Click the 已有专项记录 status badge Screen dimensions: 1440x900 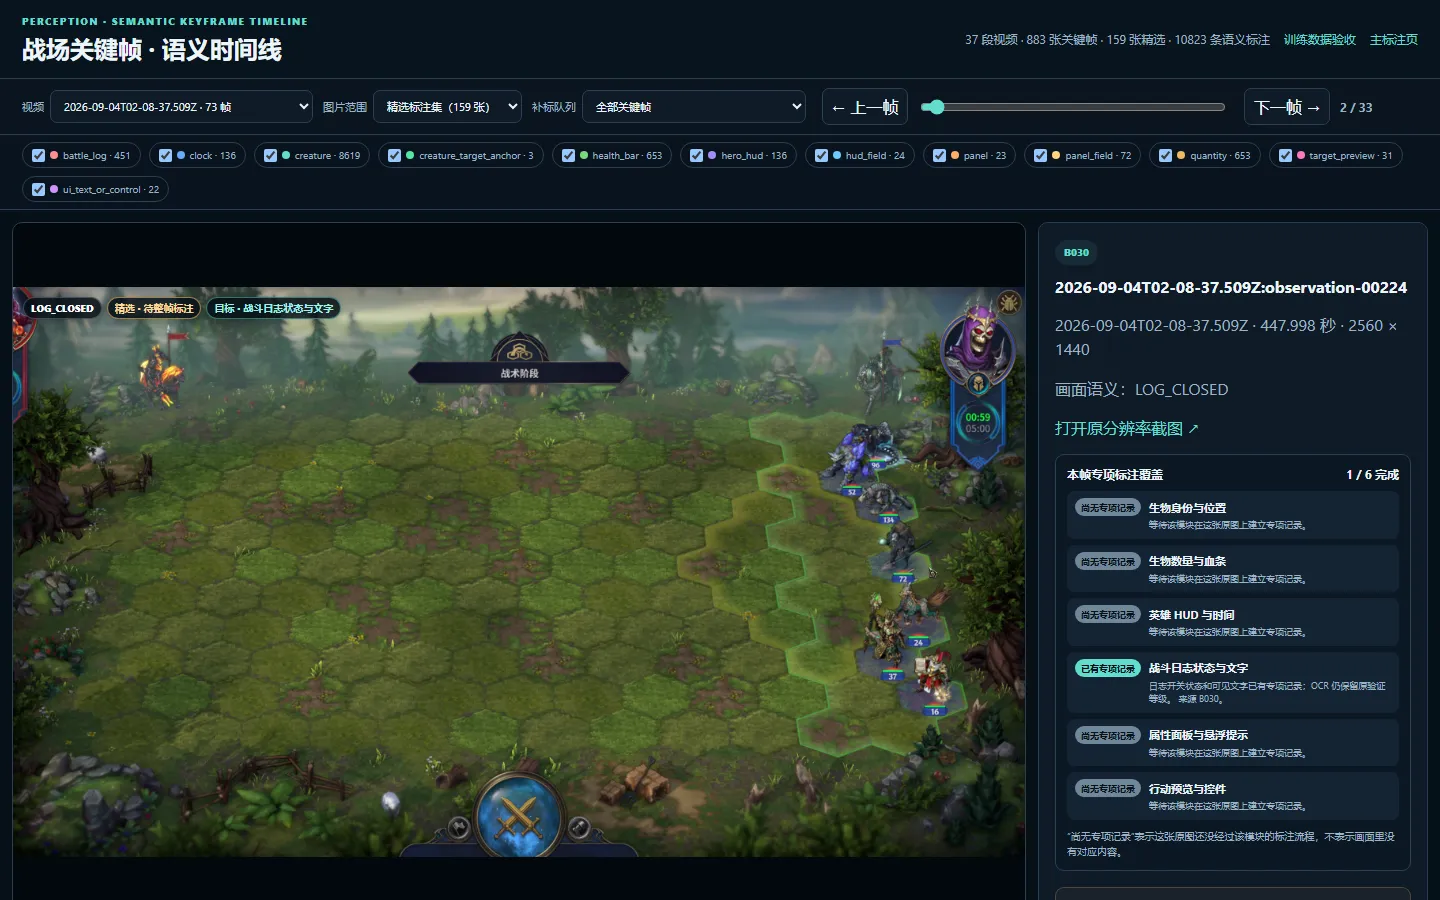tap(1108, 669)
